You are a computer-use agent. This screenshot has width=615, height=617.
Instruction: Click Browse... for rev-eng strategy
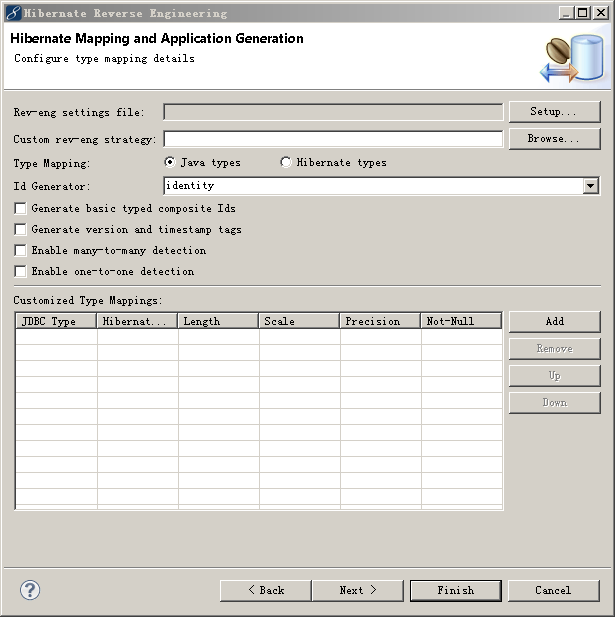[554, 139]
